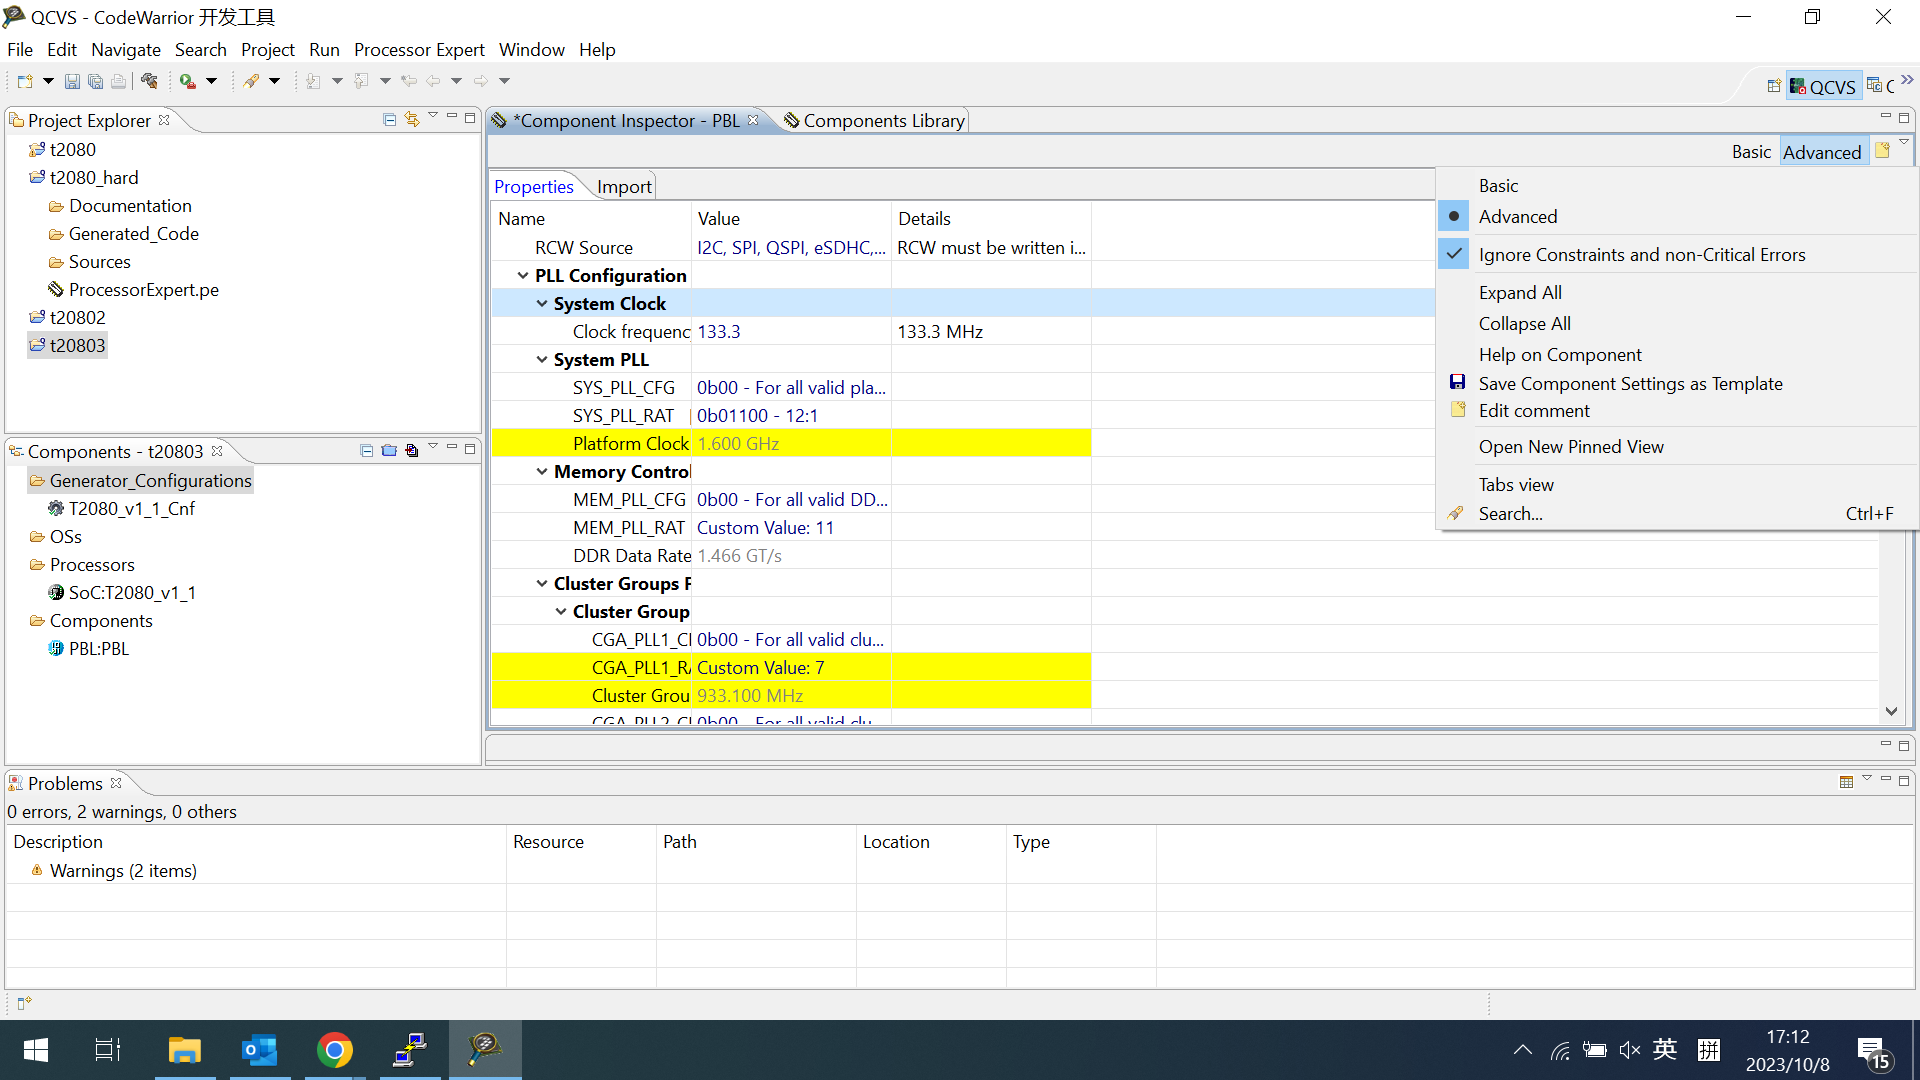The image size is (1920, 1080).
Task: Click the inspector scrollbar down arrow
Action: [1891, 711]
